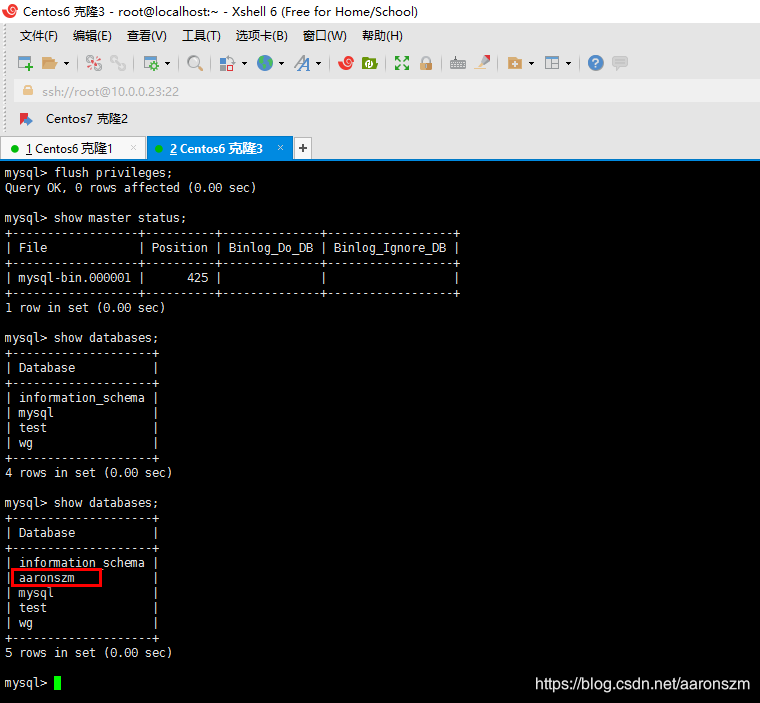Image resolution: width=760 pixels, height=703 pixels.
Task: Open the Centos7 克隆2 quick link
Action: tap(87, 119)
